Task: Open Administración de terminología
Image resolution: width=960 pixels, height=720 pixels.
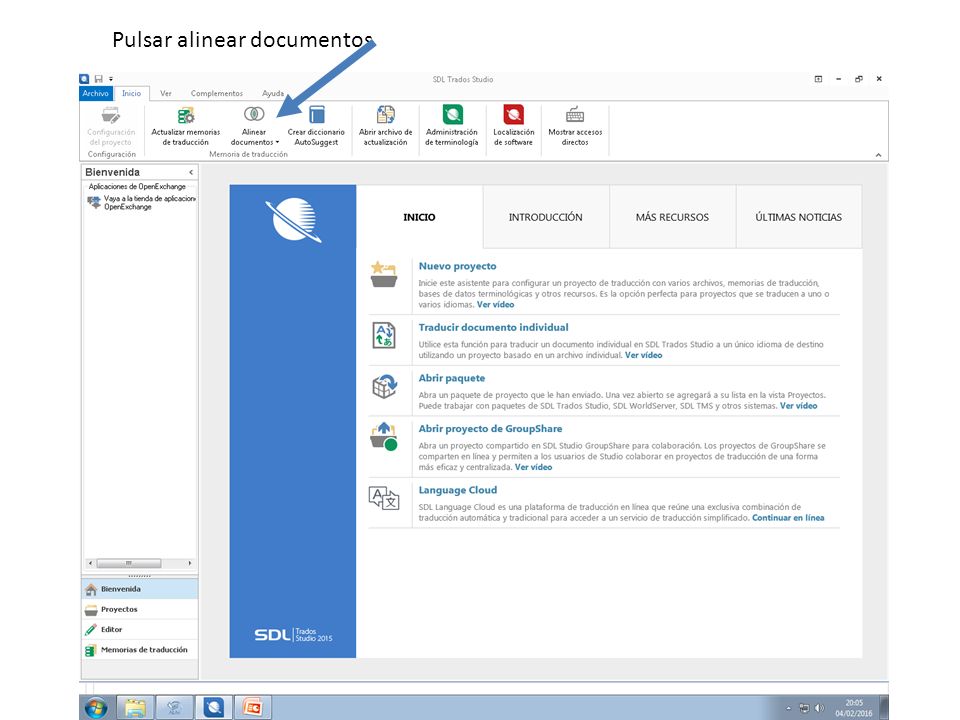Action: pyautogui.click(x=452, y=126)
